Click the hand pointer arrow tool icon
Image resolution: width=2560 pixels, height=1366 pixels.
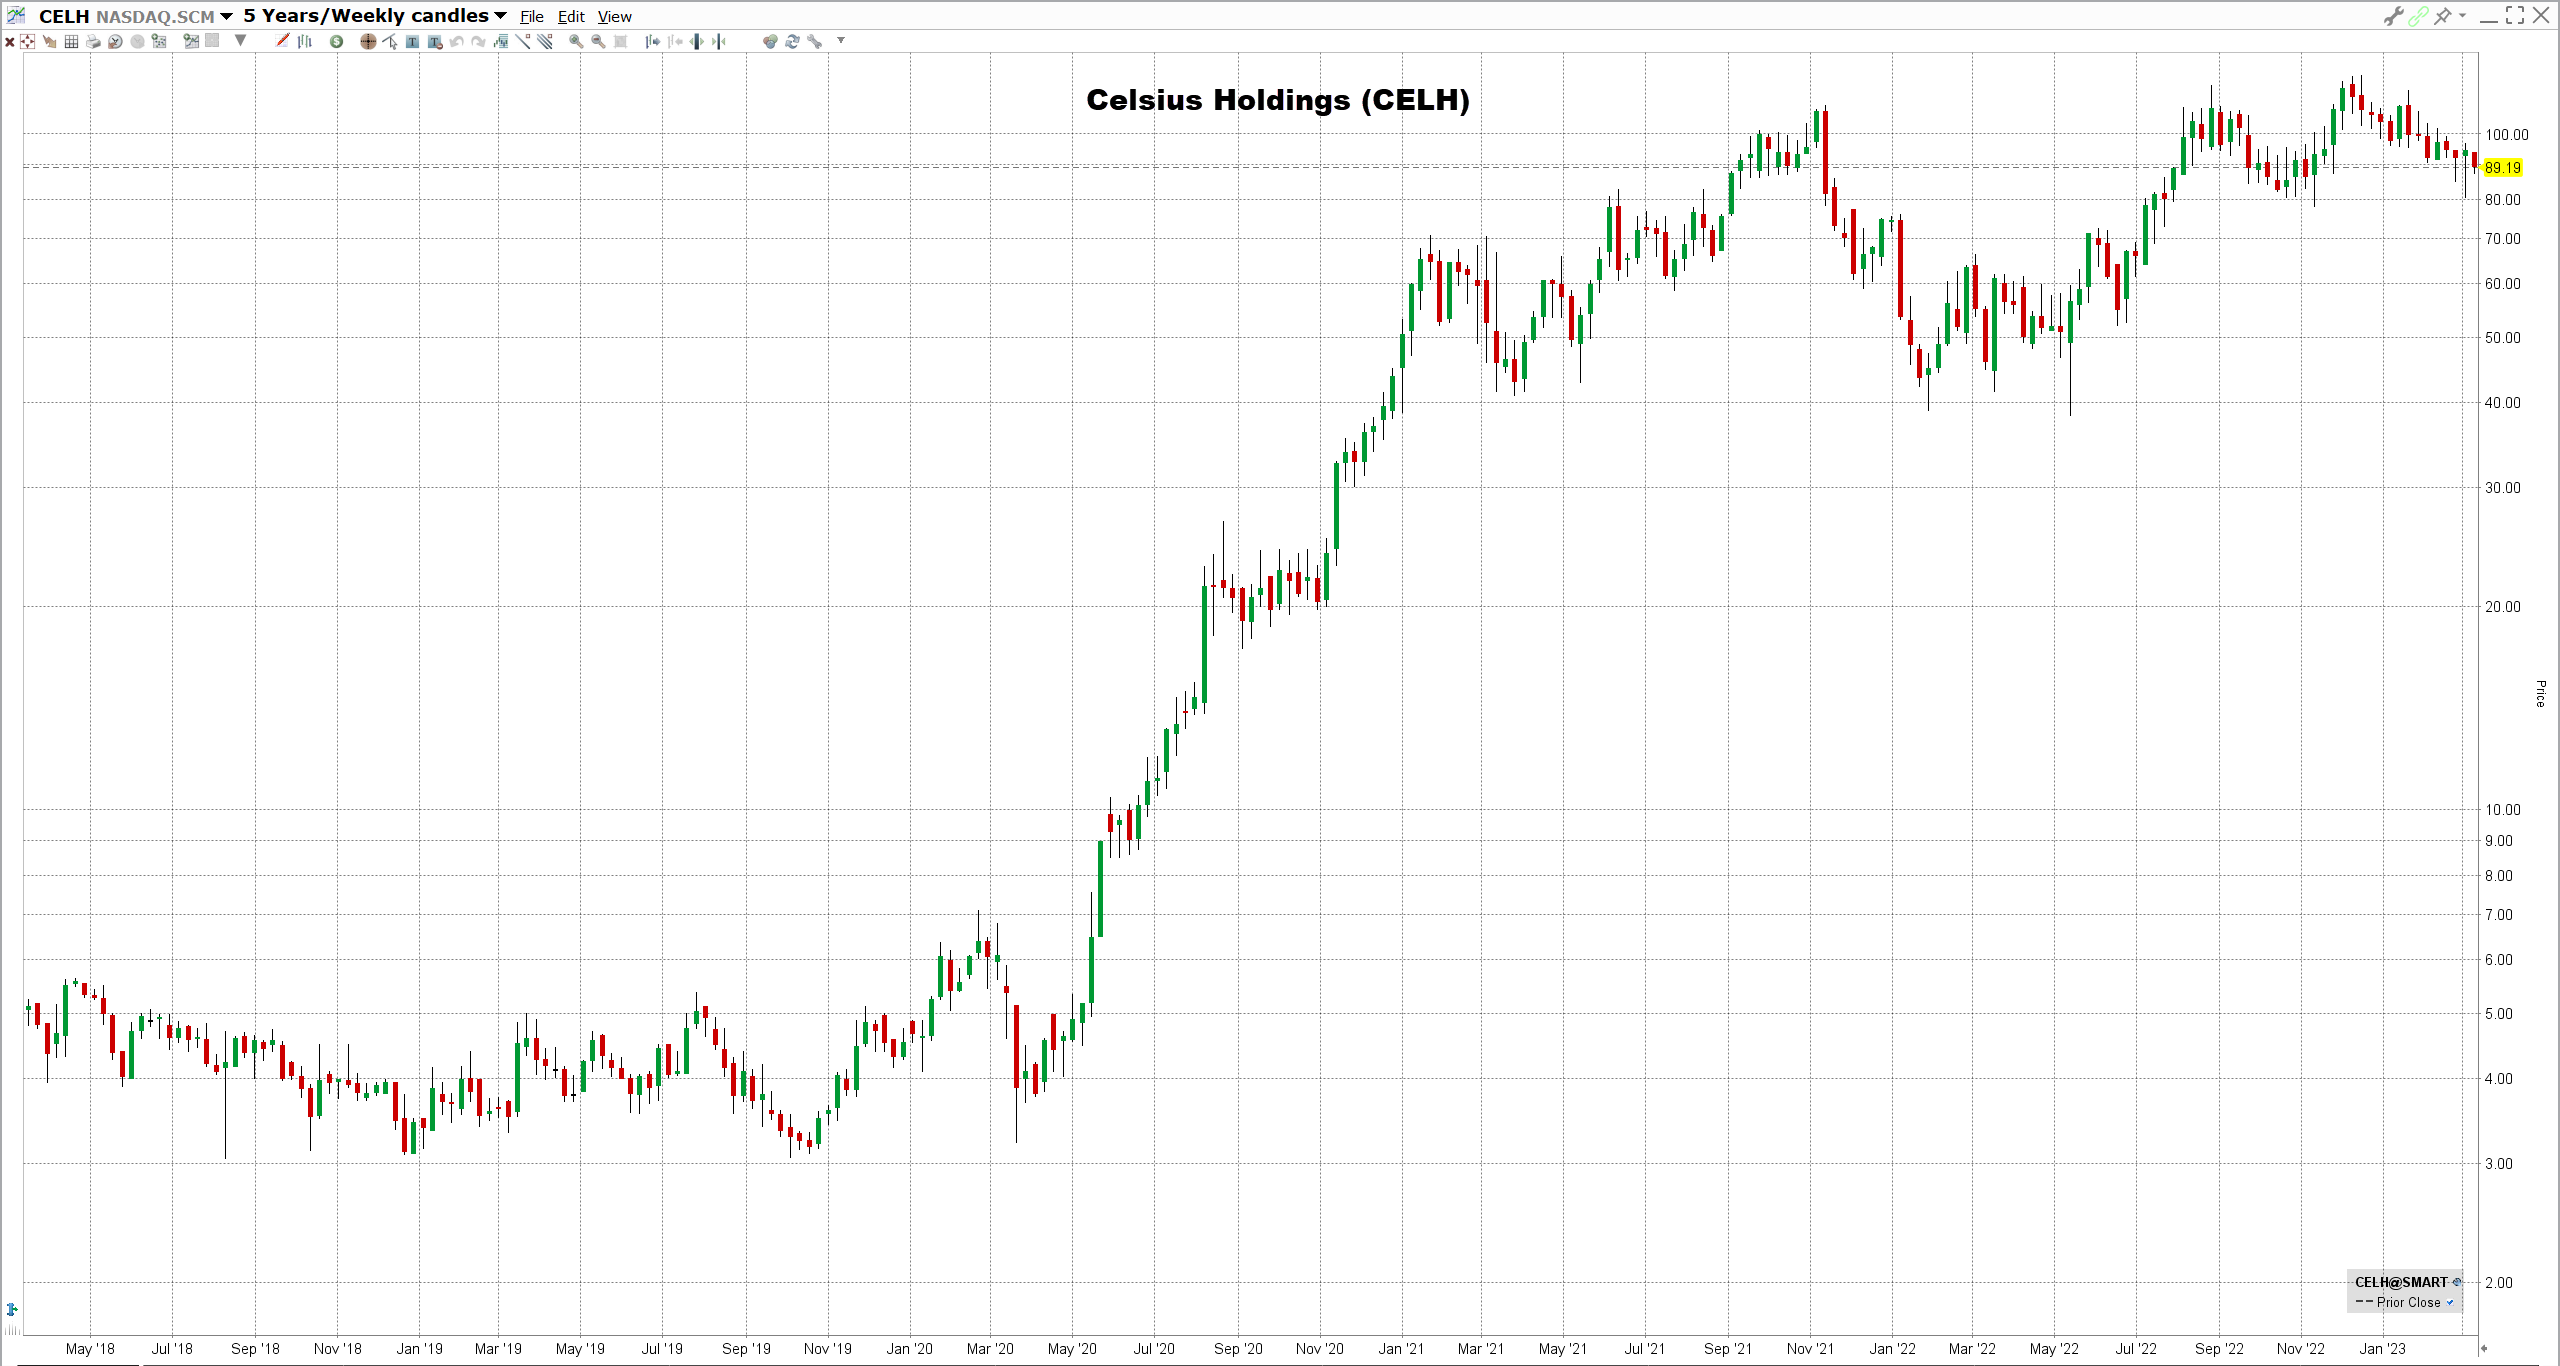pyautogui.click(x=49, y=42)
